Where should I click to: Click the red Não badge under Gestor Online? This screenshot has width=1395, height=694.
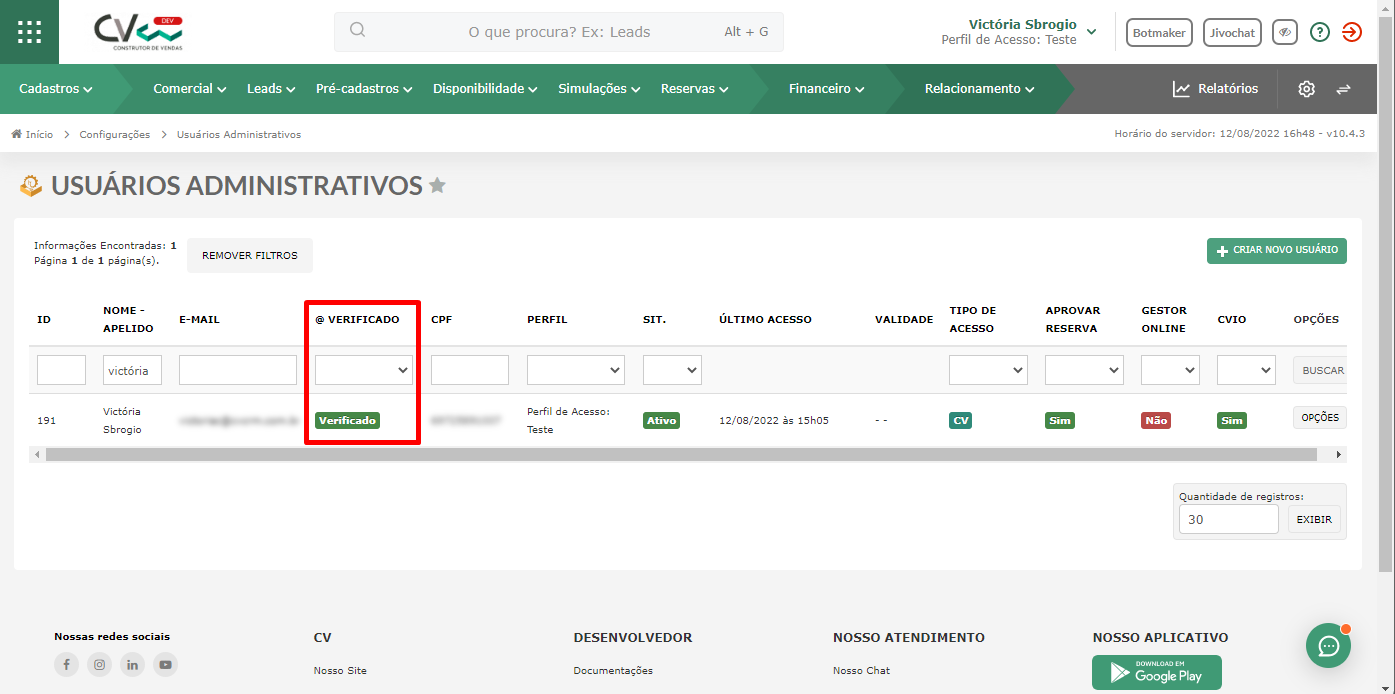(x=1156, y=420)
